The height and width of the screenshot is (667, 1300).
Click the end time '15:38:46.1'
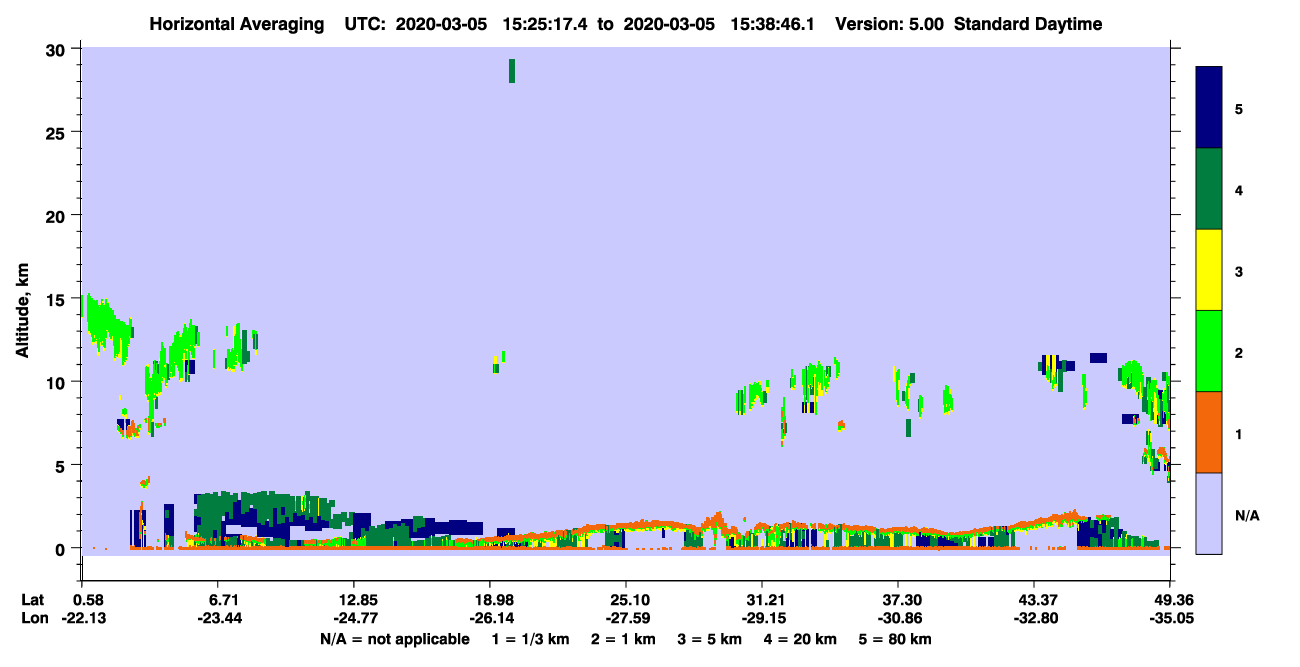774,24
